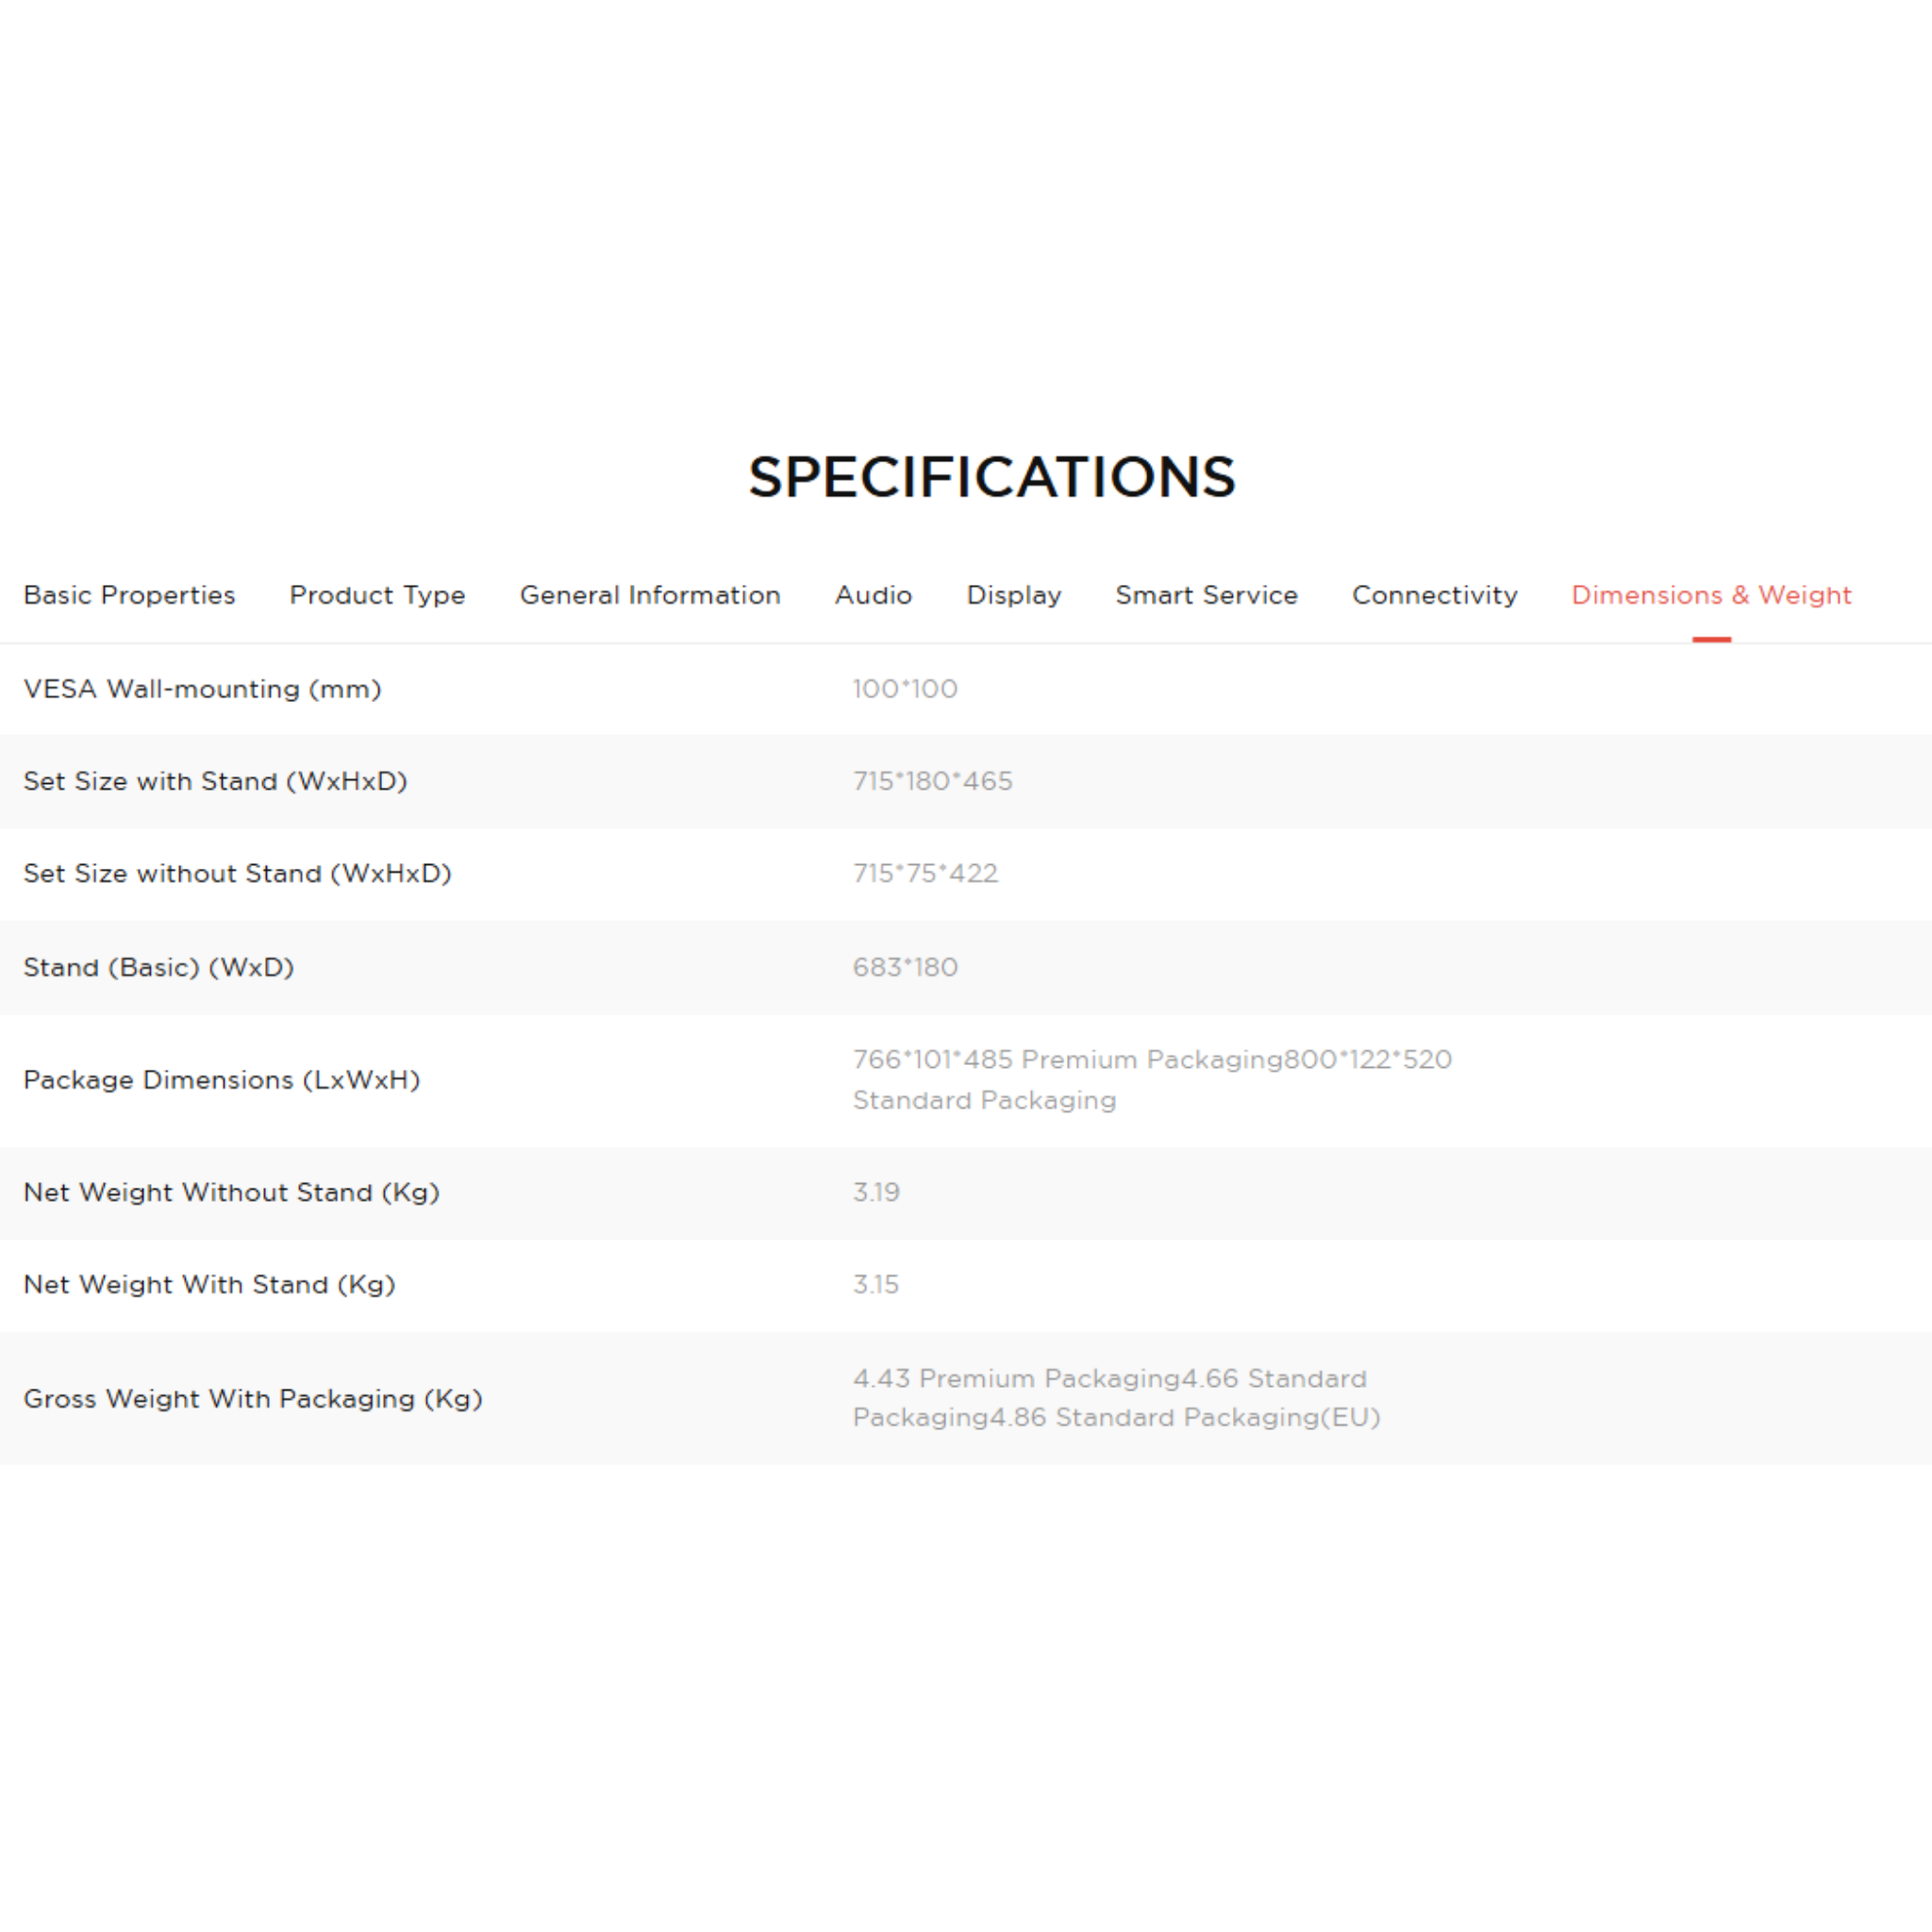Switch to the Connectivity tab
Viewport: 1932px width, 1932px height.
(x=1434, y=595)
